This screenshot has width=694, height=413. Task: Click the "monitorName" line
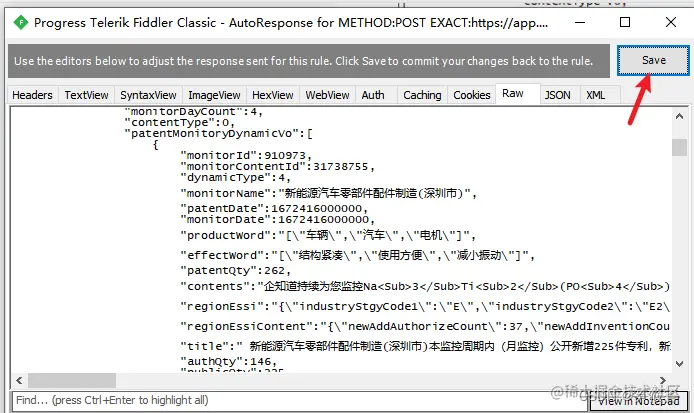point(328,193)
